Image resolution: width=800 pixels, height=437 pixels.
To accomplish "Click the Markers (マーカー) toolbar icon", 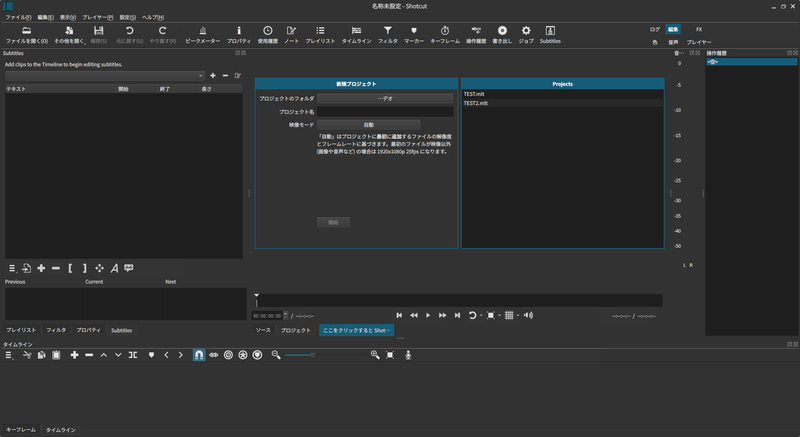I will tap(414, 31).
